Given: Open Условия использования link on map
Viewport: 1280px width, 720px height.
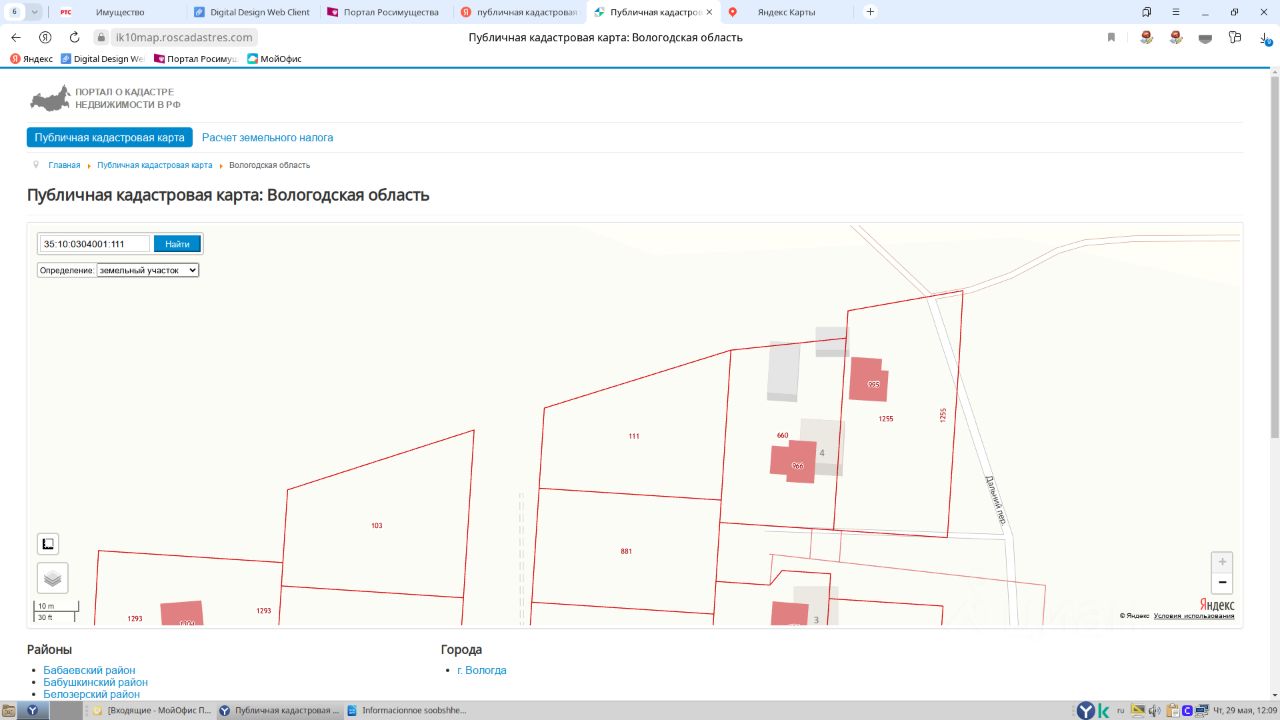Looking at the screenshot, I should (1194, 616).
